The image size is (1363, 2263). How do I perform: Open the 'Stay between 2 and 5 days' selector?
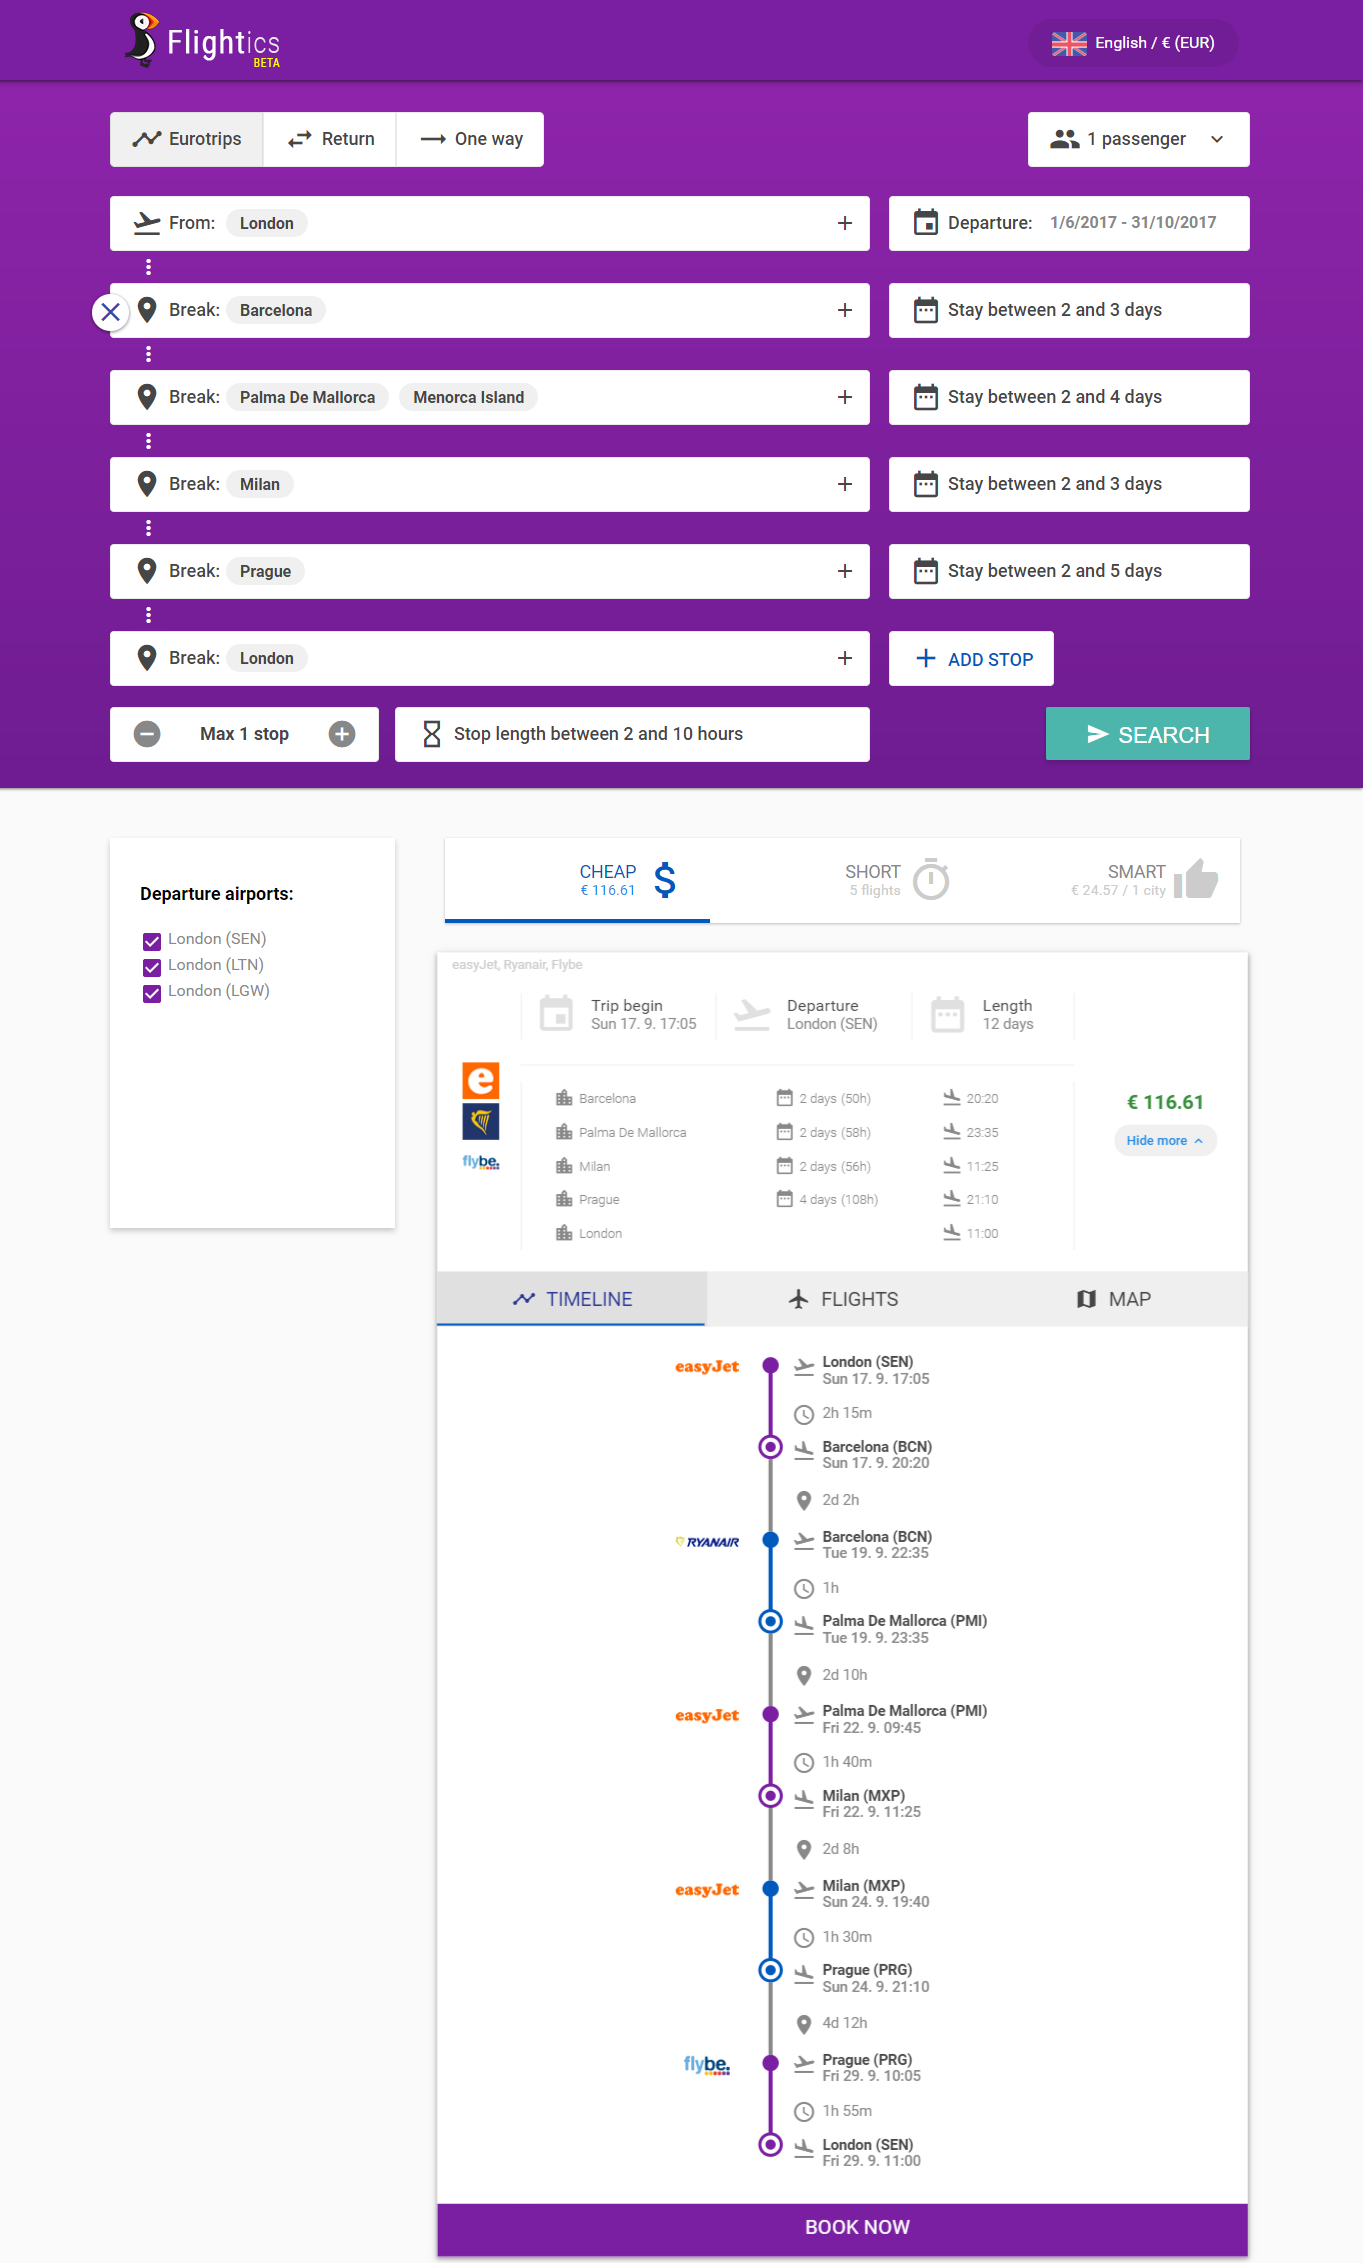pyautogui.click(x=1069, y=571)
